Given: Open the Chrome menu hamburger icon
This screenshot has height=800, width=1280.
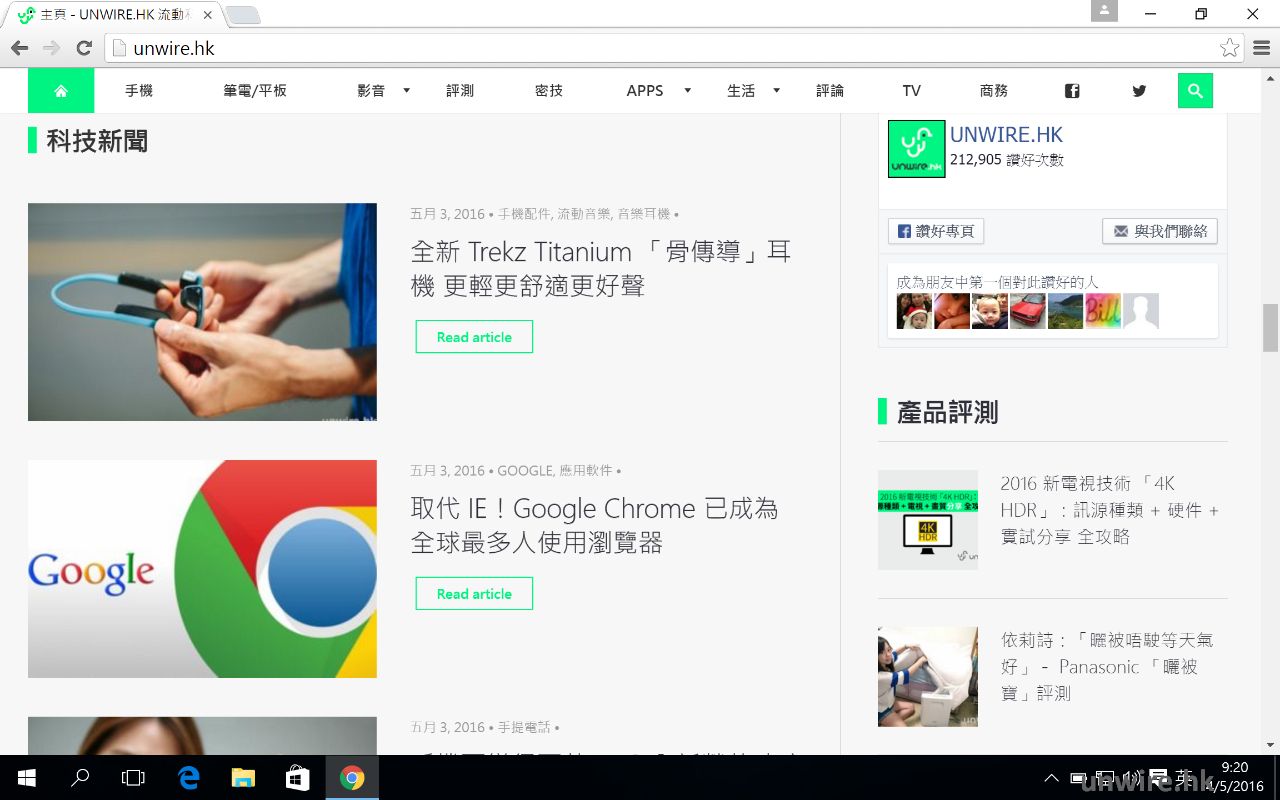Looking at the screenshot, I should [1261, 48].
